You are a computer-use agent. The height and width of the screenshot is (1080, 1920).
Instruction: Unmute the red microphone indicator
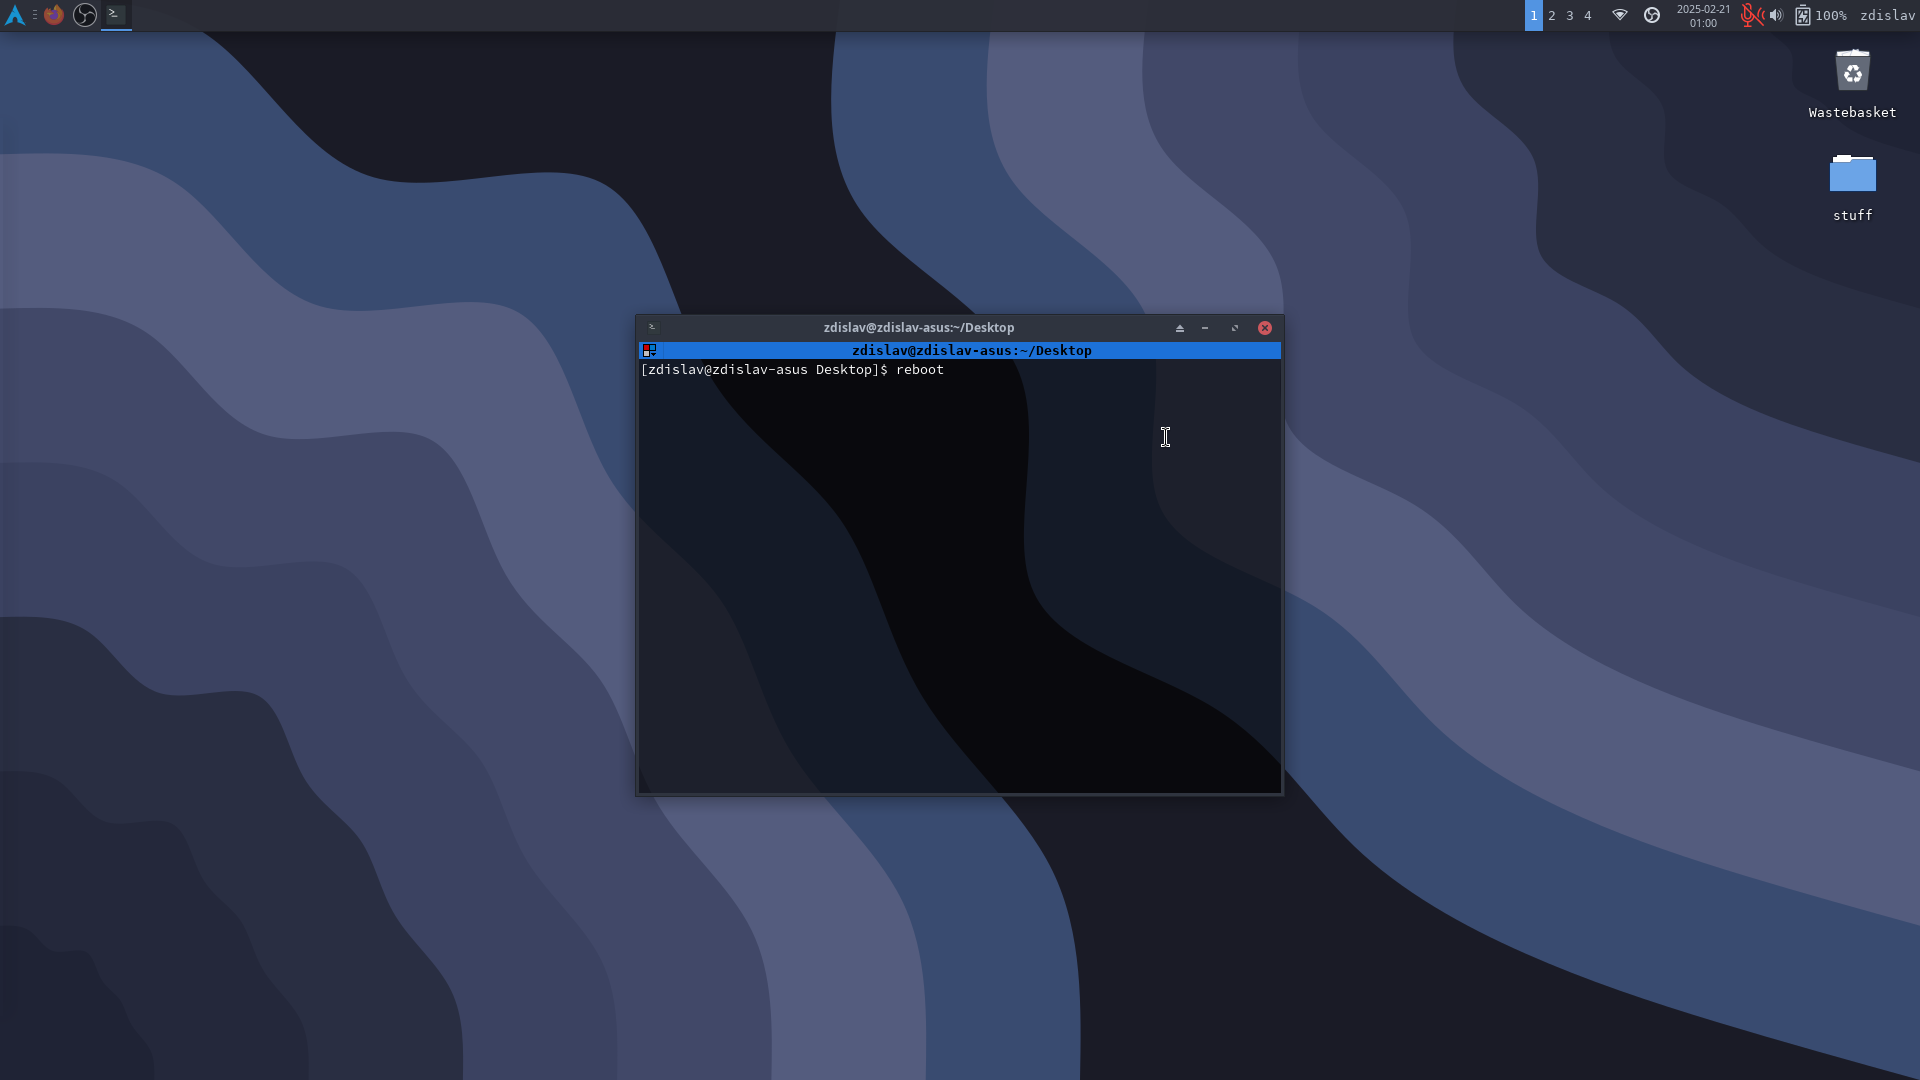click(1749, 15)
